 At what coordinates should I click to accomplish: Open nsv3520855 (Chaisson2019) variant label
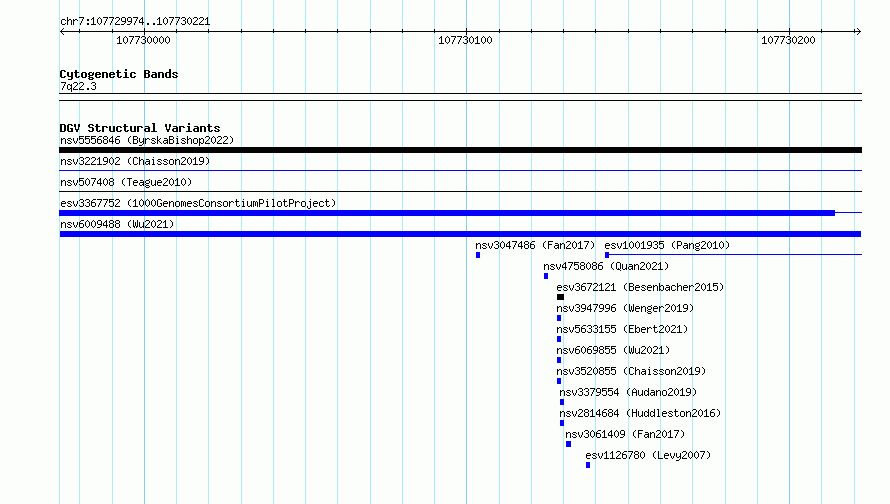[x=631, y=371]
